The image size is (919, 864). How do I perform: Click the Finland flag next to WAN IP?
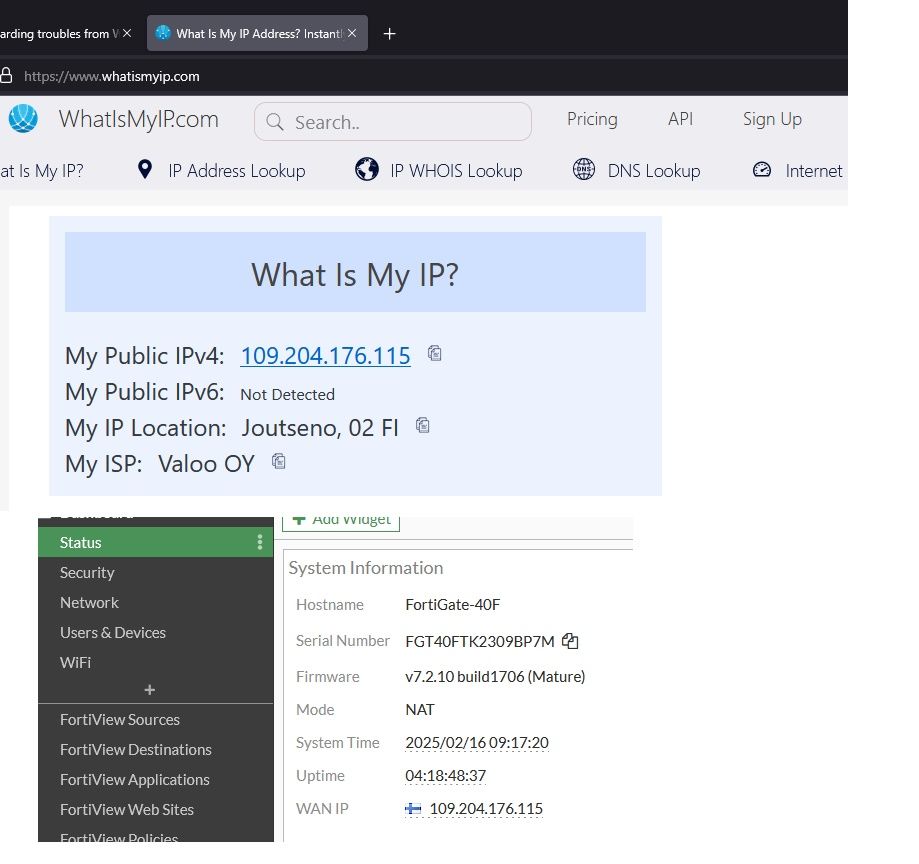(x=413, y=809)
